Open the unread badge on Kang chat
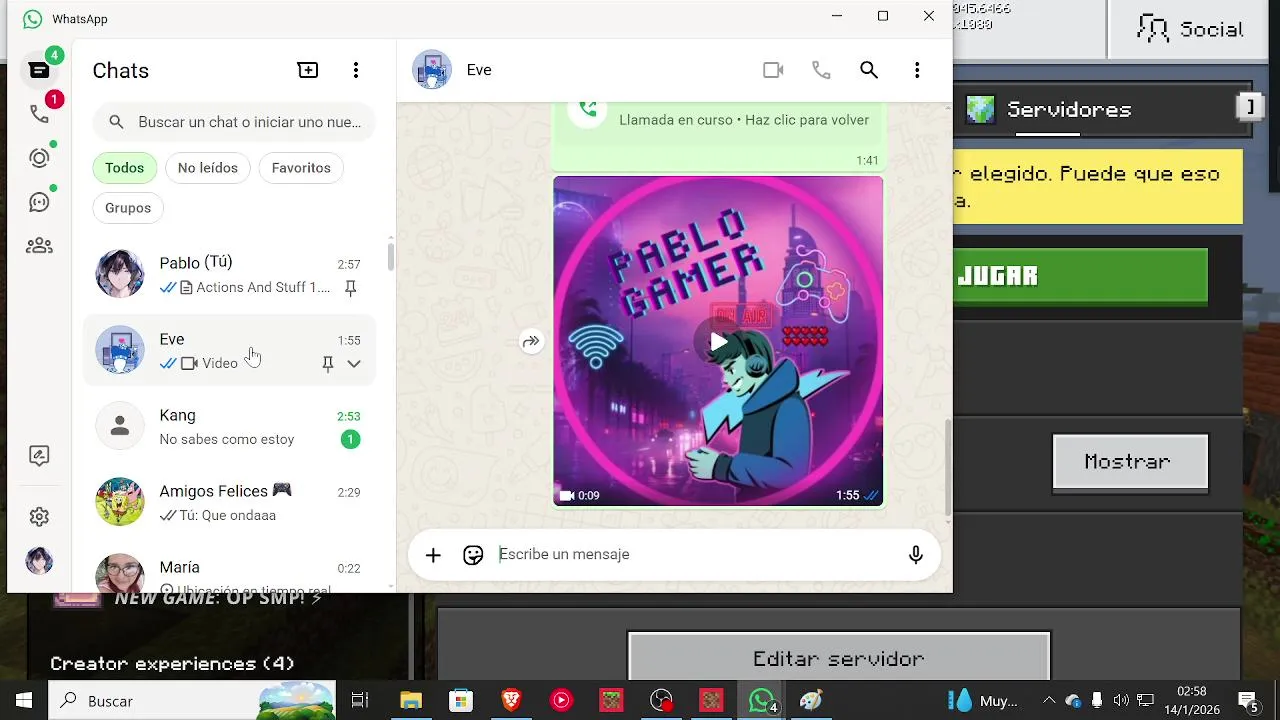The image size is (1280, 720). pyautogui.click(x=350, y=440)
